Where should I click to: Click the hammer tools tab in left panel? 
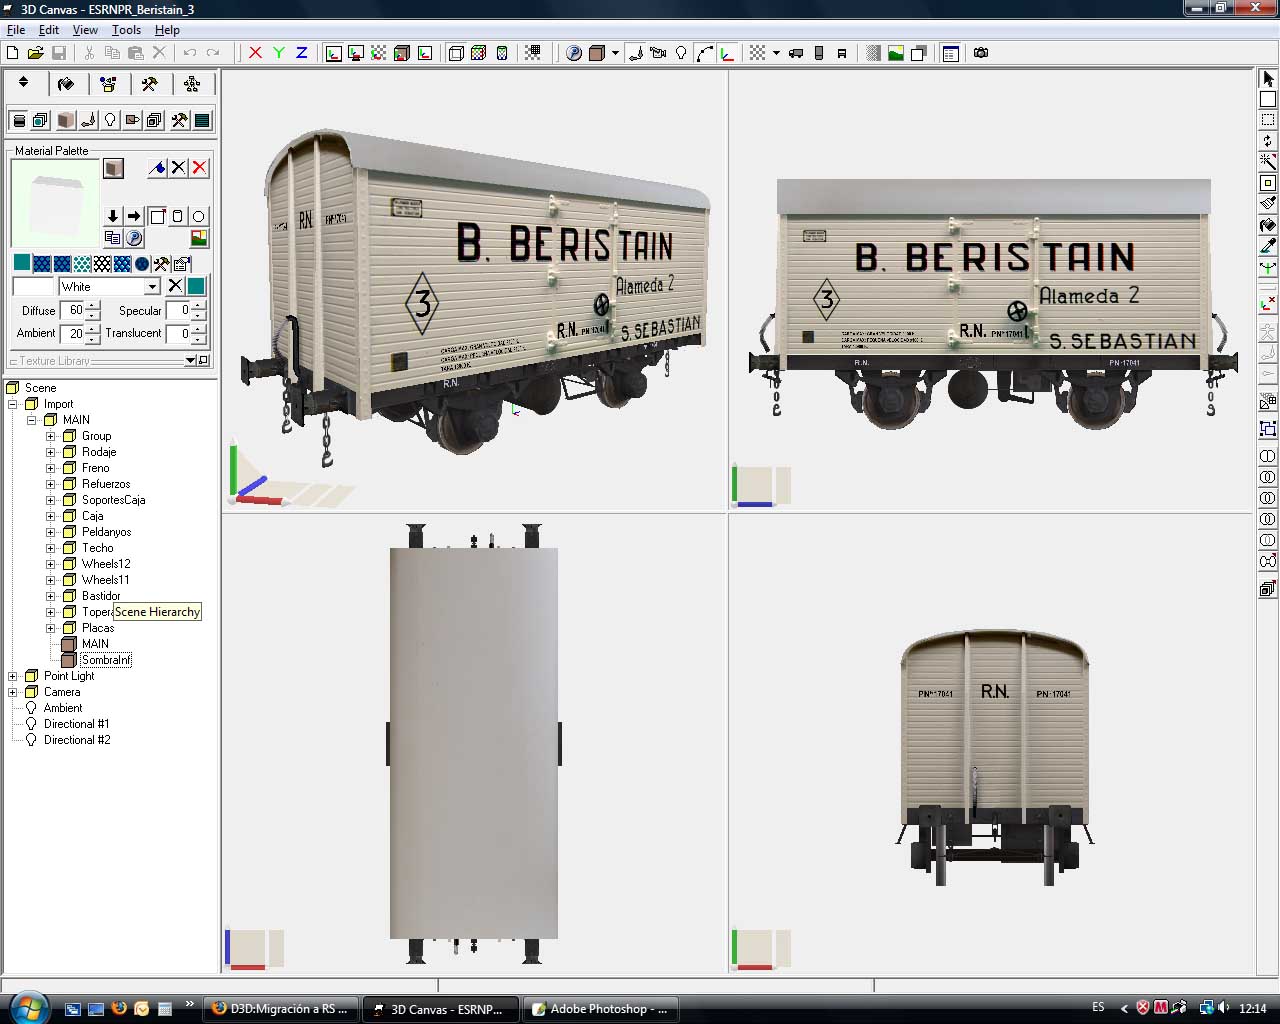(x=150, y=85)
